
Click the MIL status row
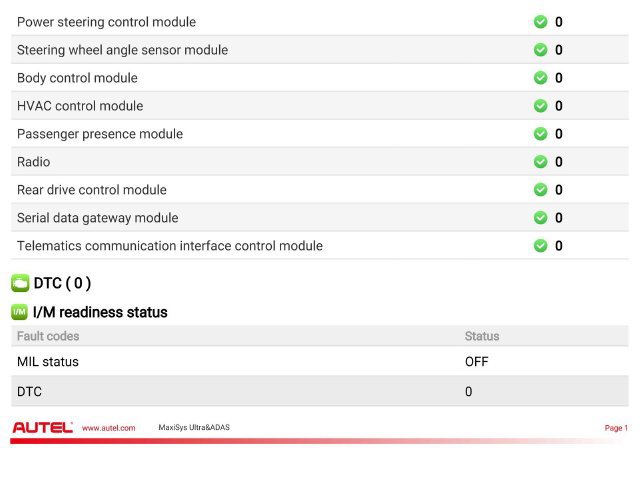pyautogui.click(x=320, y=361)
